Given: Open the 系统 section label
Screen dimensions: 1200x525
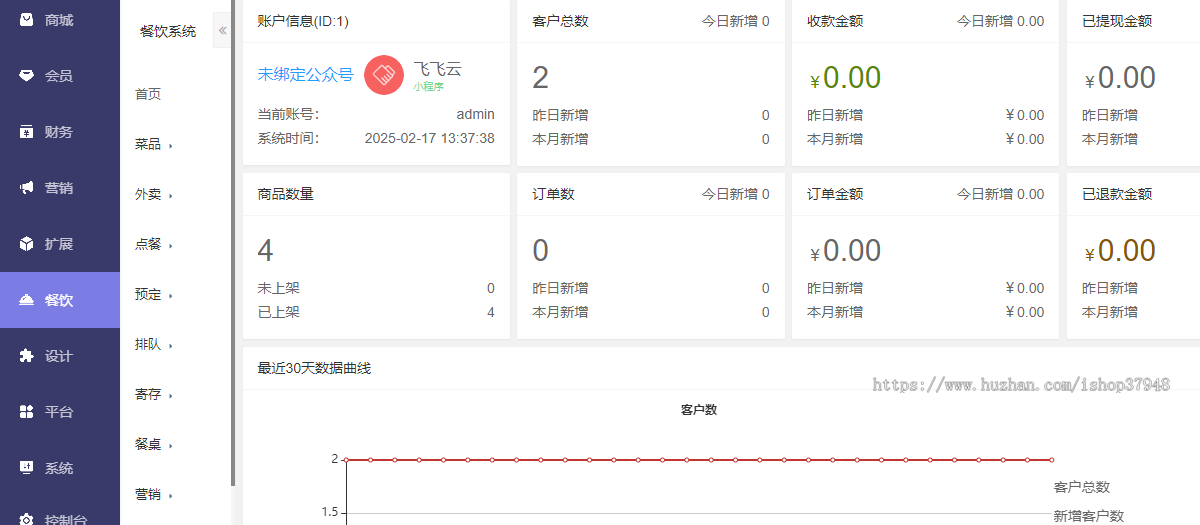Looking at the screenshot, I should (x=59, y=468).
